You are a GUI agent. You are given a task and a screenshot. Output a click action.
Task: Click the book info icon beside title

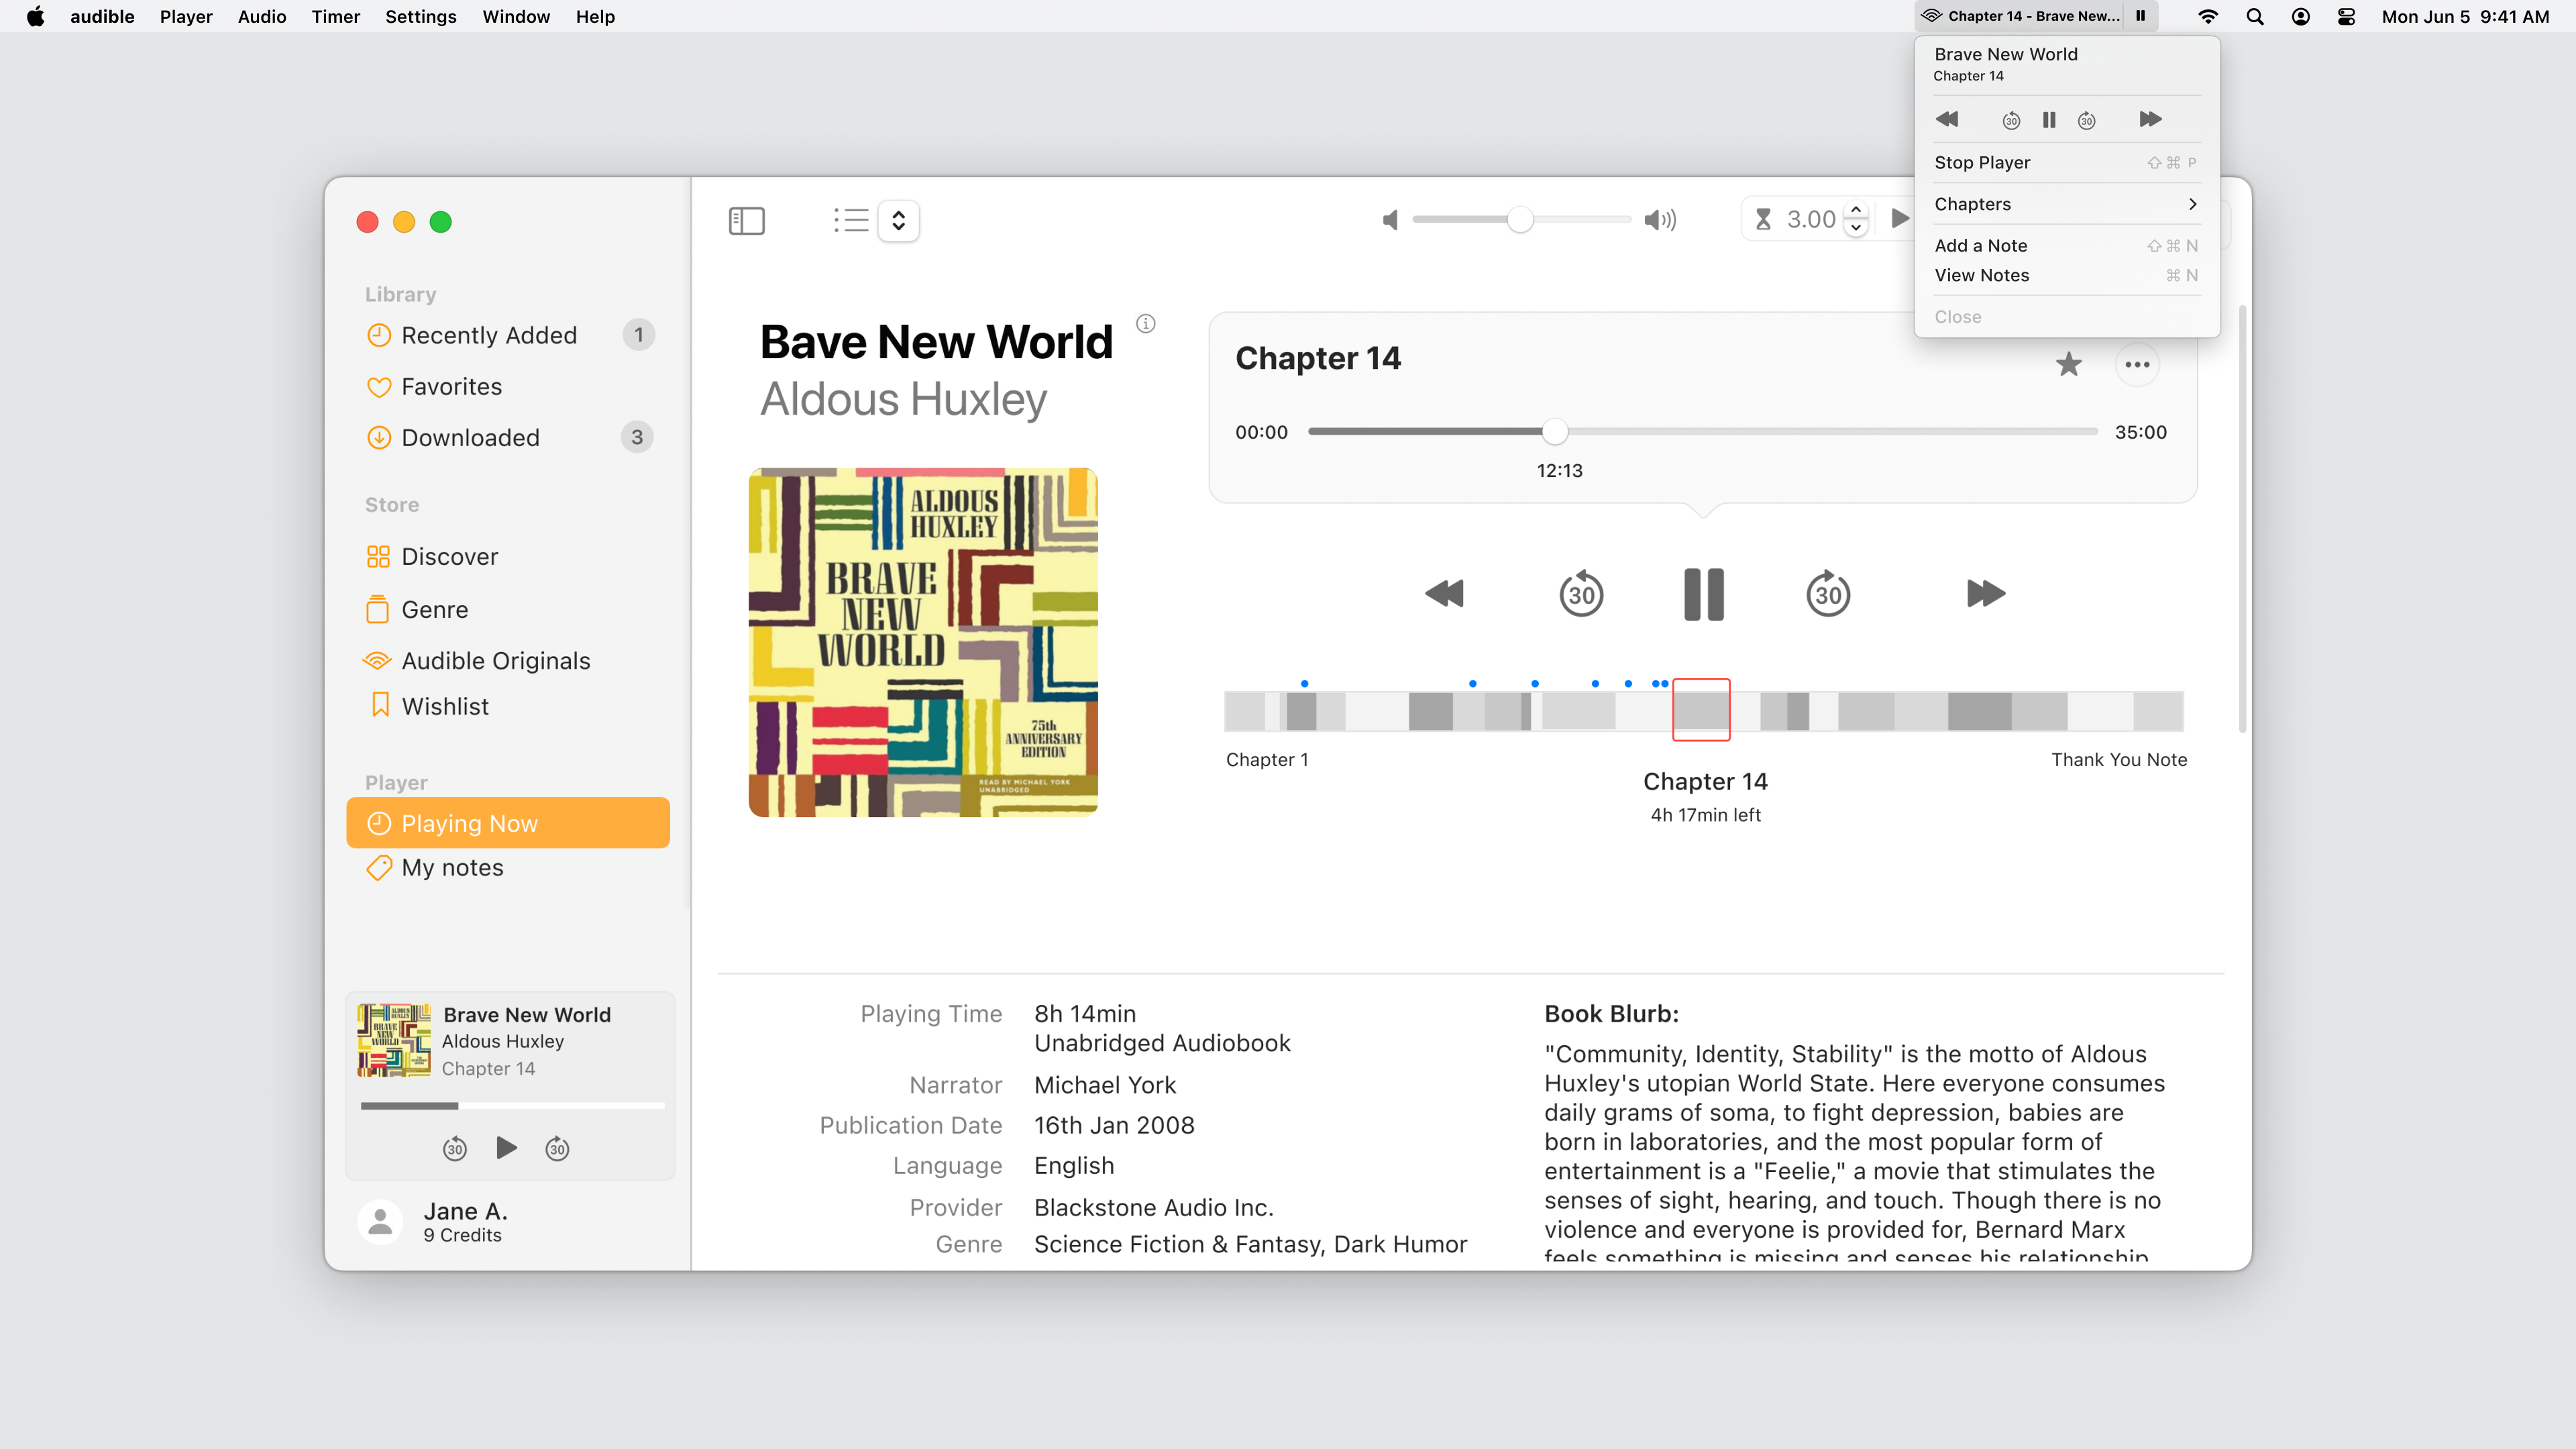[1146, 323]
